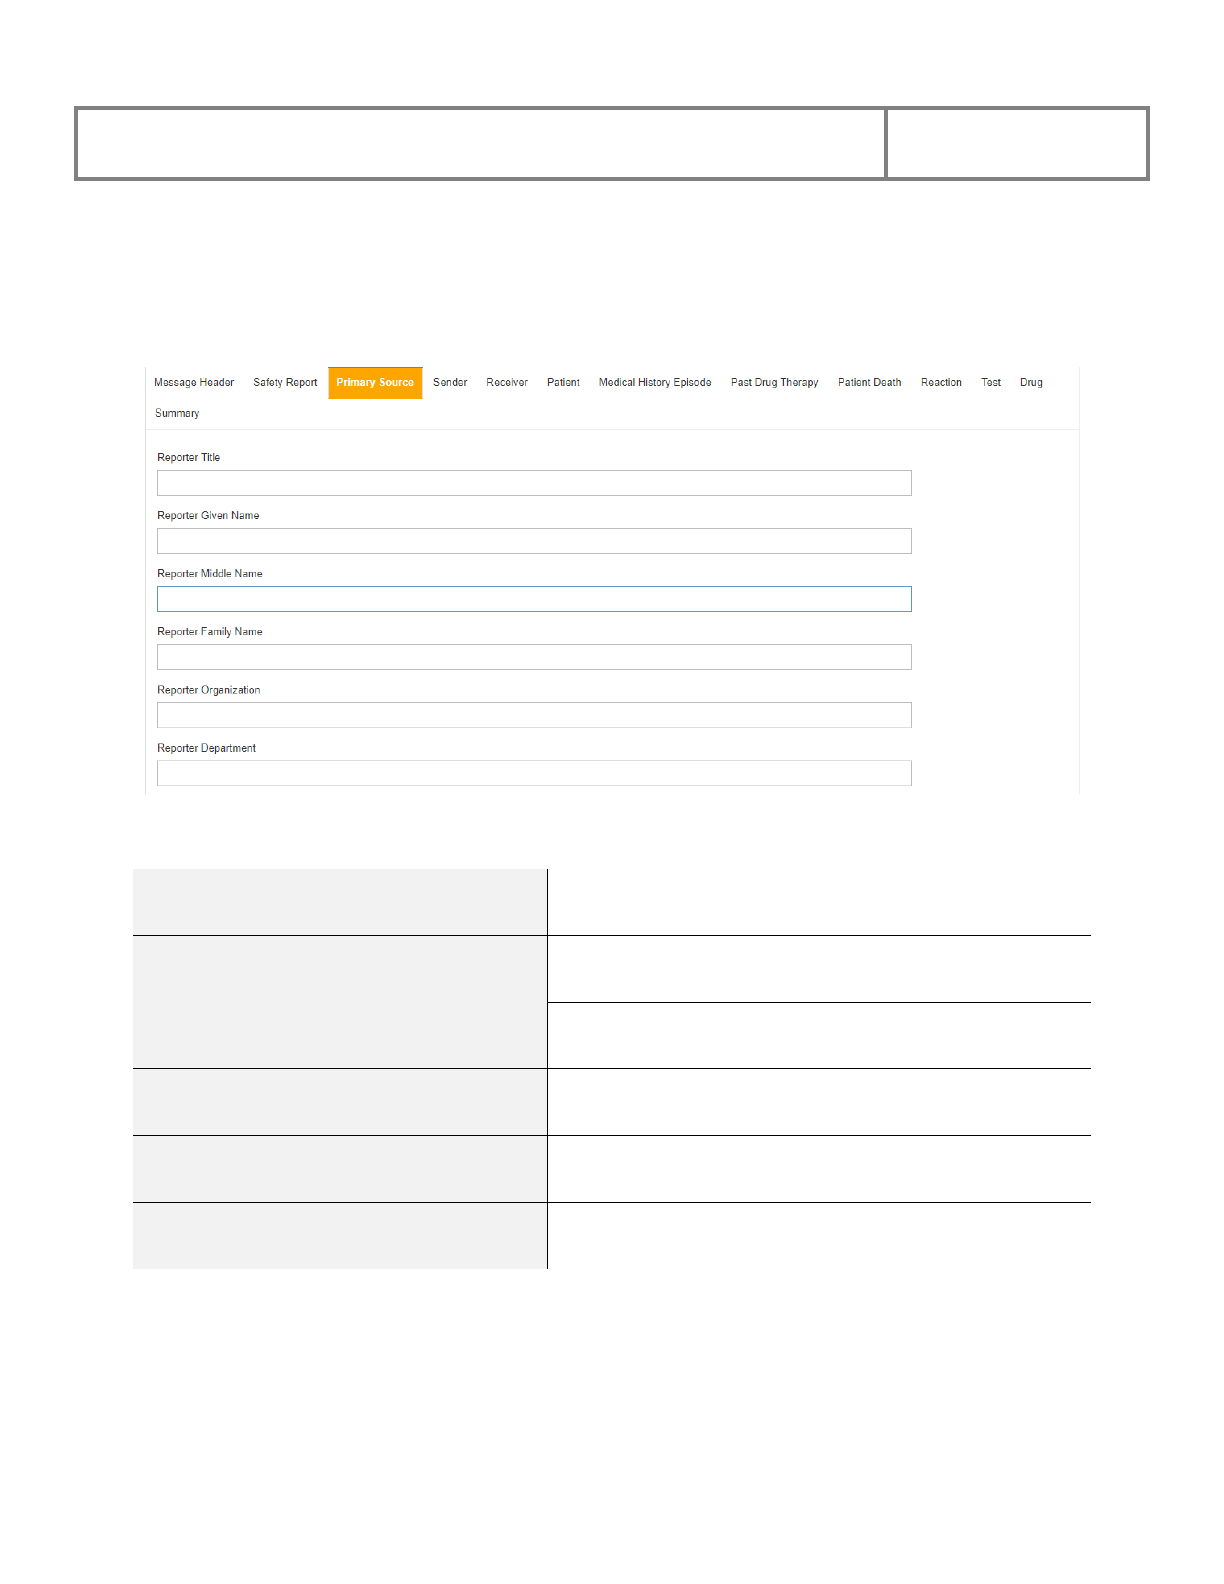The height and width of the screenshot is (1584, 1224).
Task: Go to the Summary tab
Action: pos(177,414)
